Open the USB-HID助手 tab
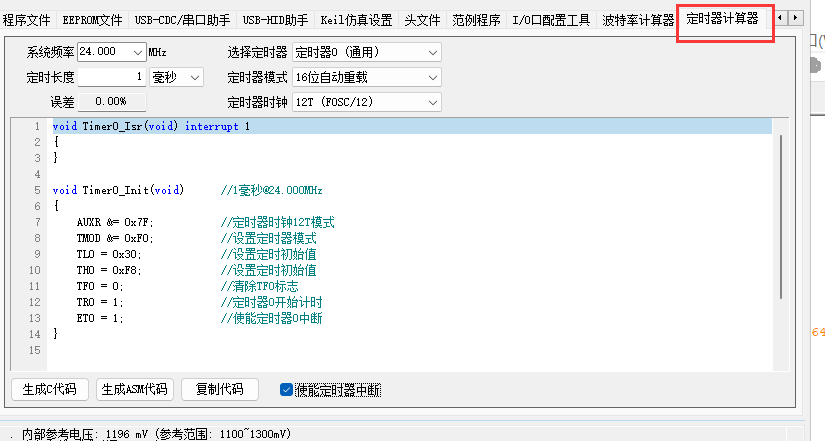The width and height of the screenshot is (825, 441). [275, 20]
